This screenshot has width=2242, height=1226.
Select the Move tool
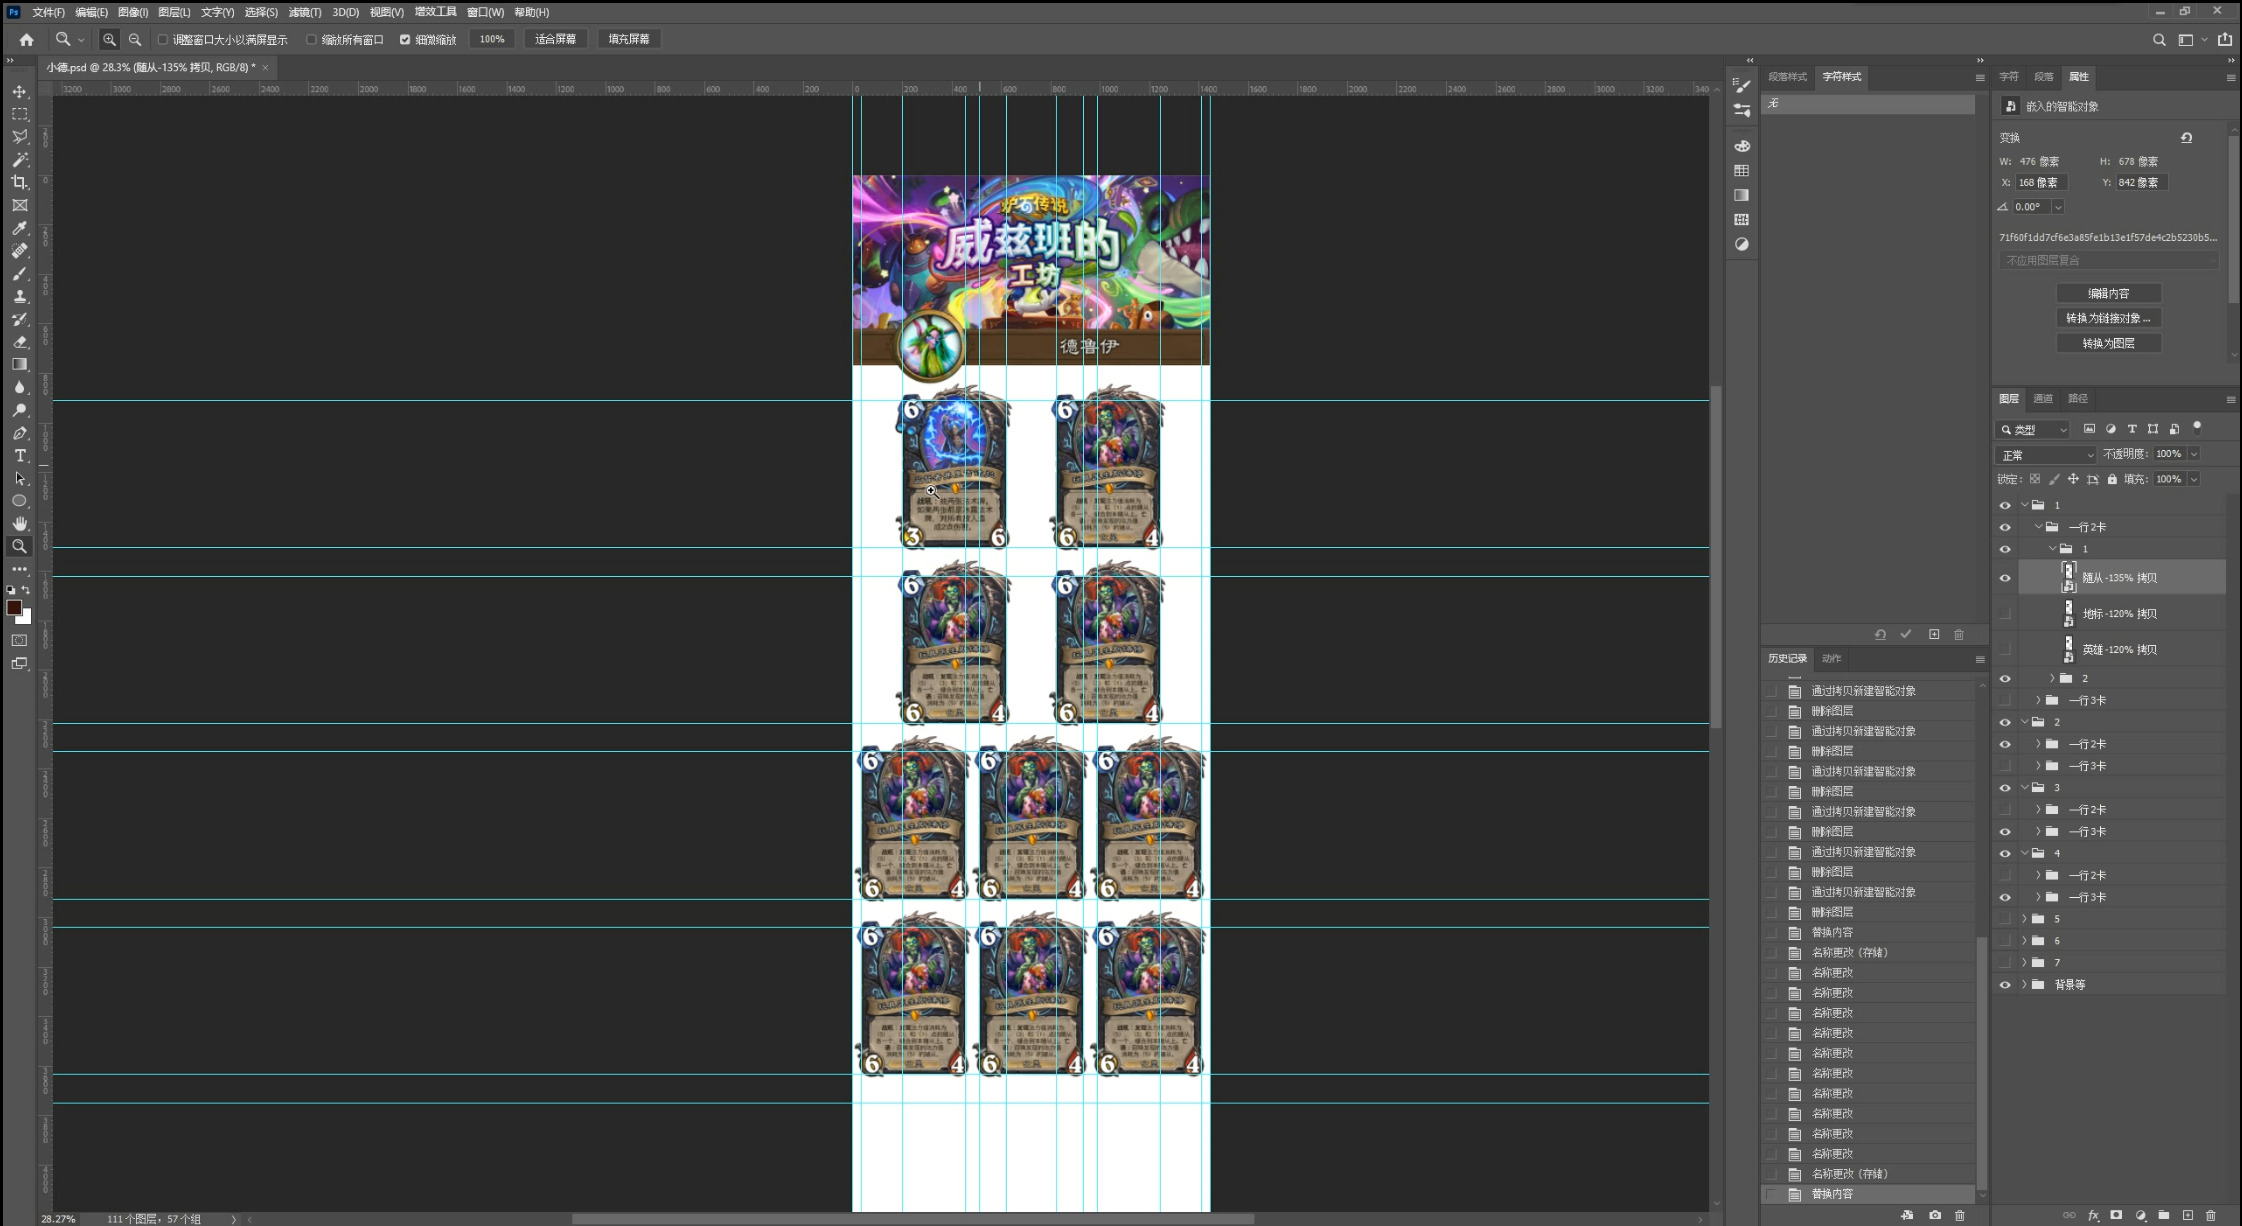point(19,91)
